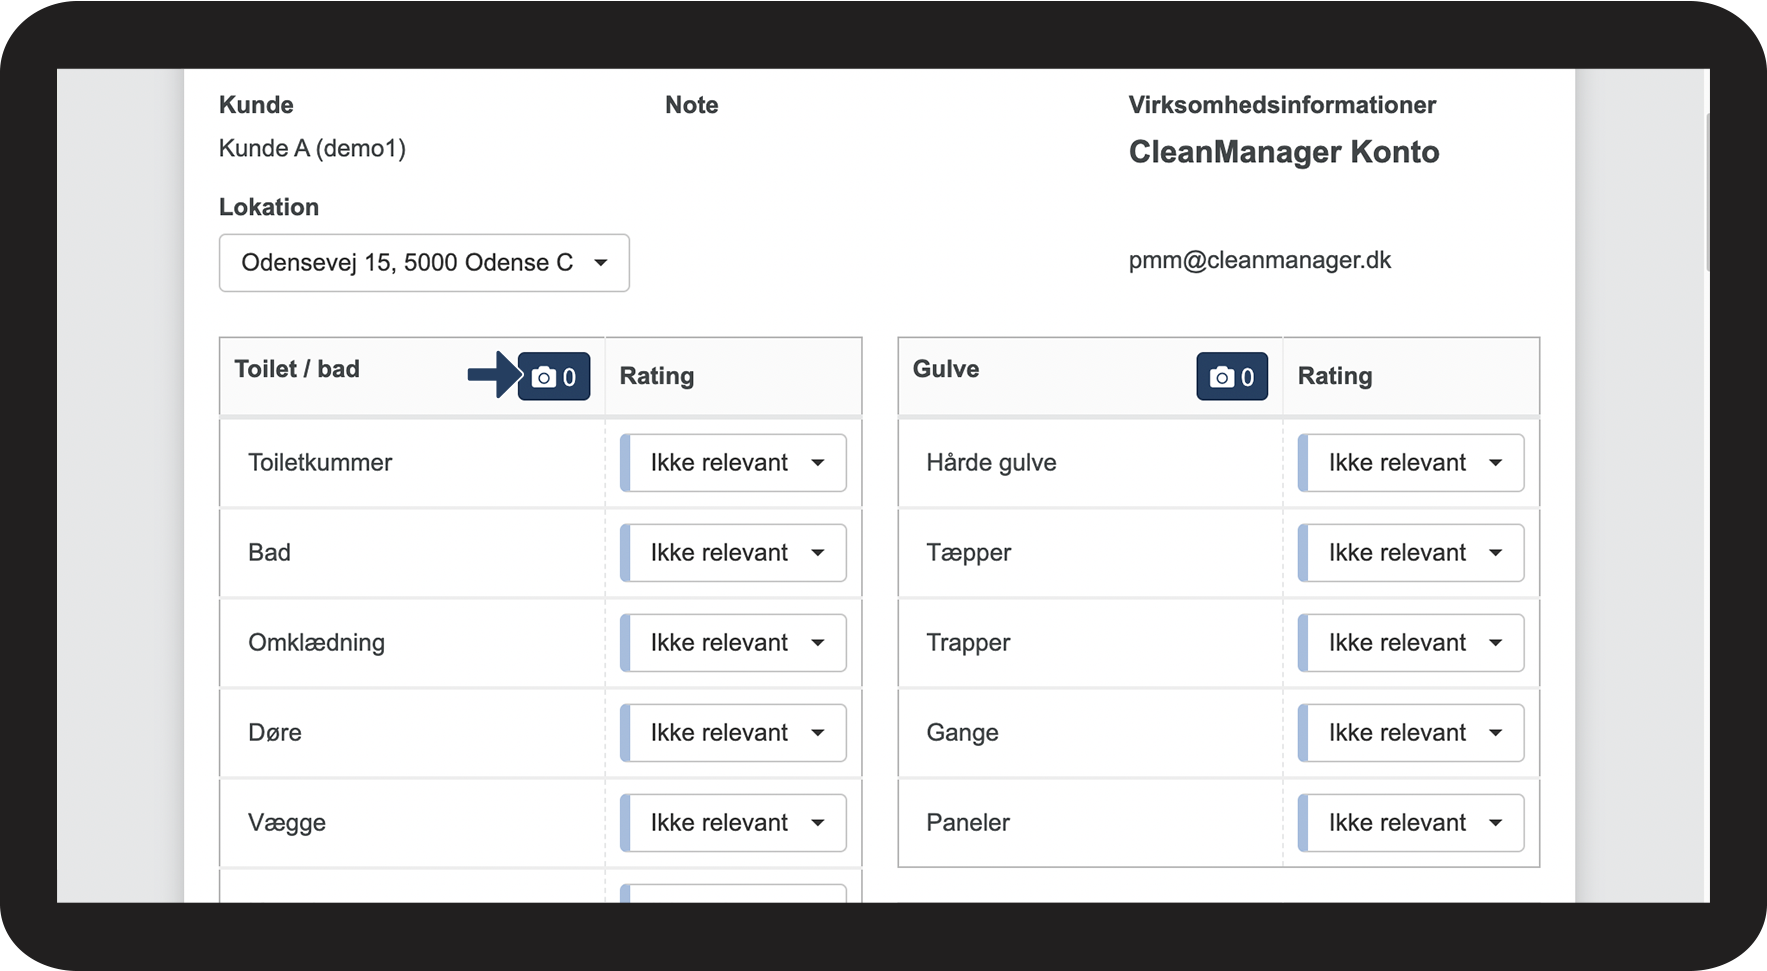Open Vægge rating dropdown

click(x=734, y=823)
